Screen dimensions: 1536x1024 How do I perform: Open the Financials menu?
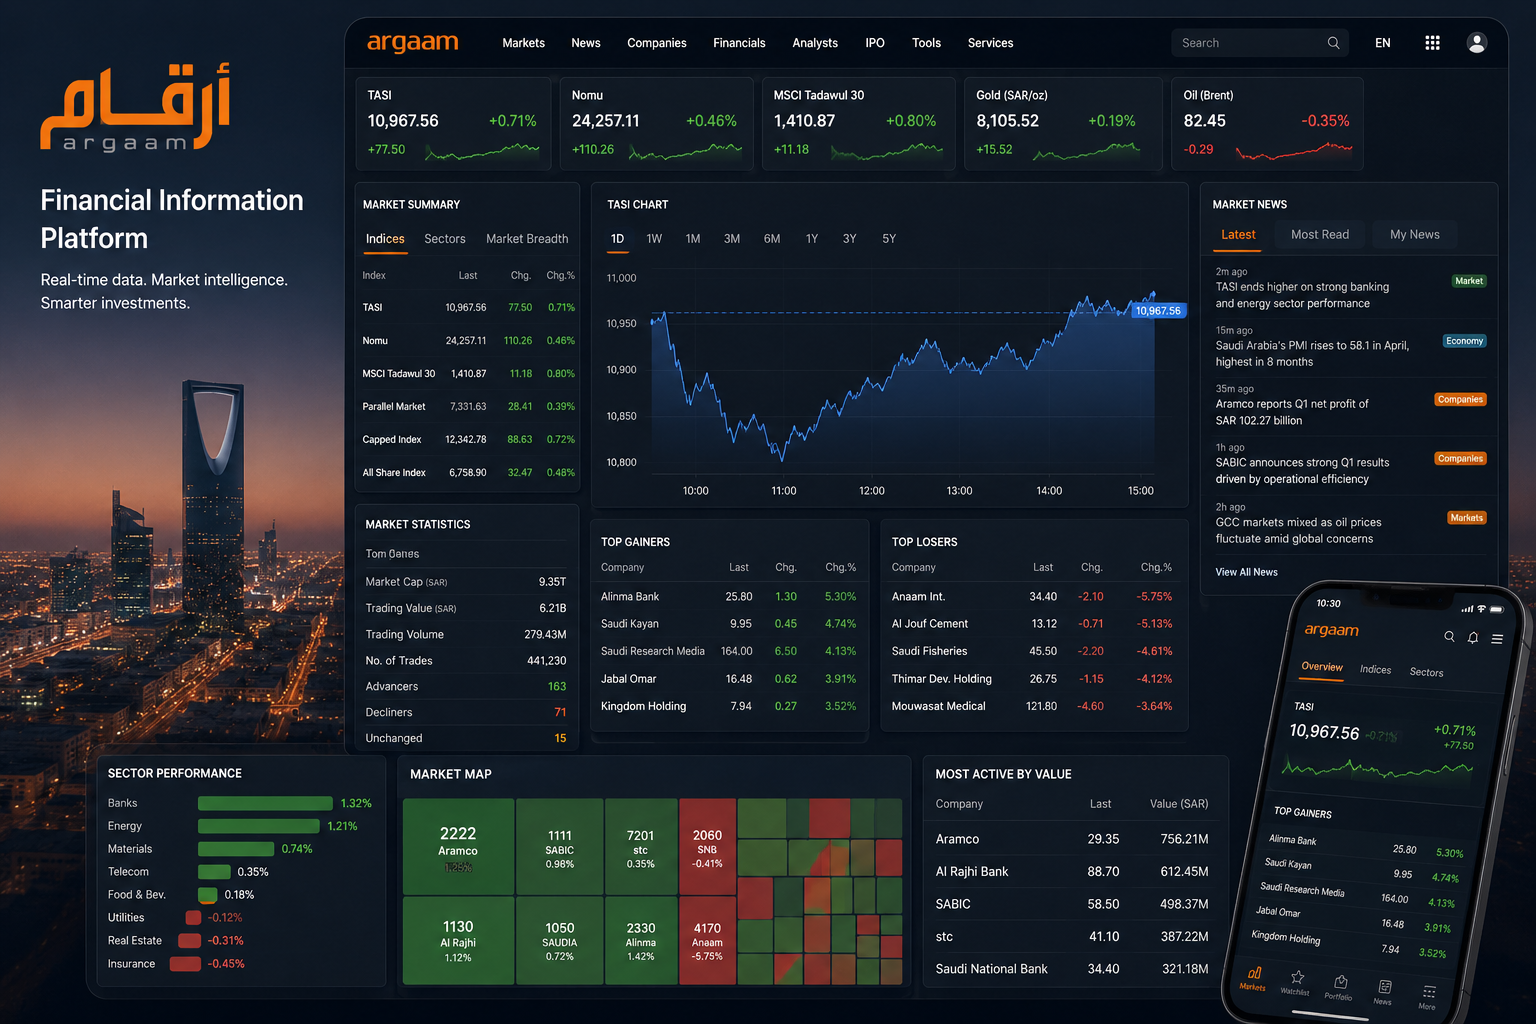(x=739, y=43)
